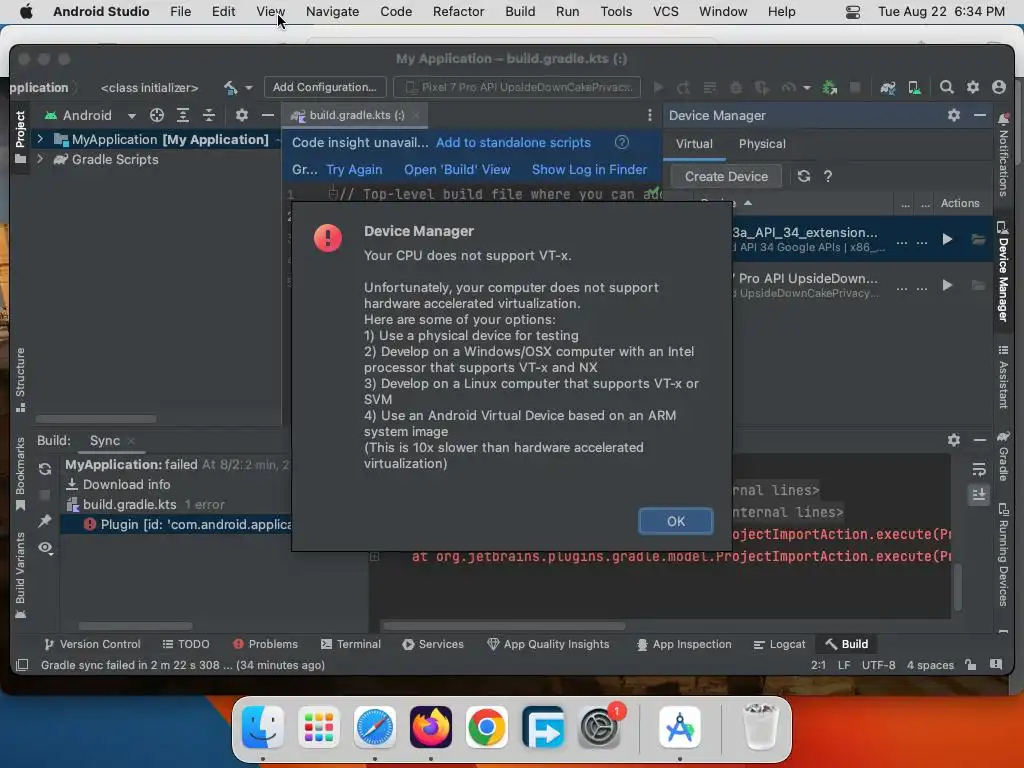Hide the Device Manager panel
Viewport: 1024px width, 768px height.
(x=980, y=115)
